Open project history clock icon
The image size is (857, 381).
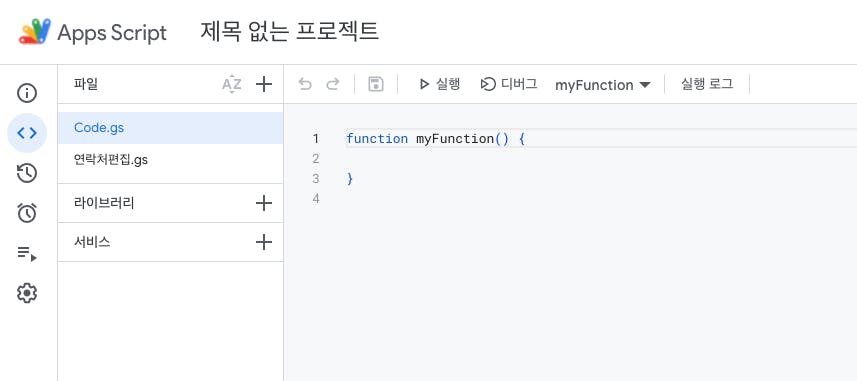point(27,173)
